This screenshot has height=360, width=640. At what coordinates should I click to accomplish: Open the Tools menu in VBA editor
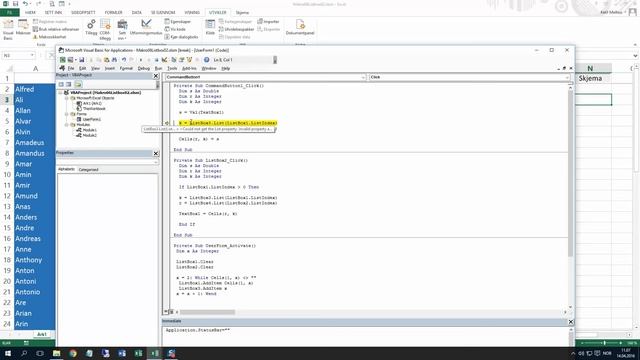[172, 68]
